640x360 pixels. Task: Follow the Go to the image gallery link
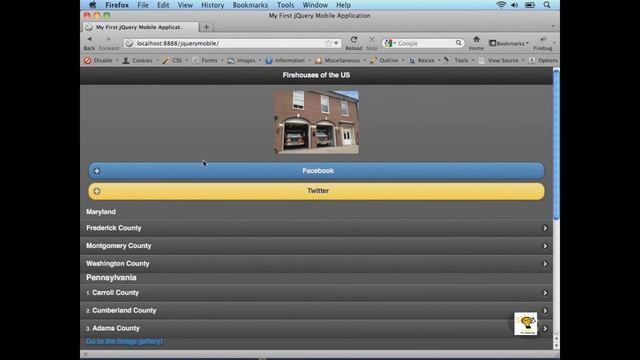click(124, 341)
